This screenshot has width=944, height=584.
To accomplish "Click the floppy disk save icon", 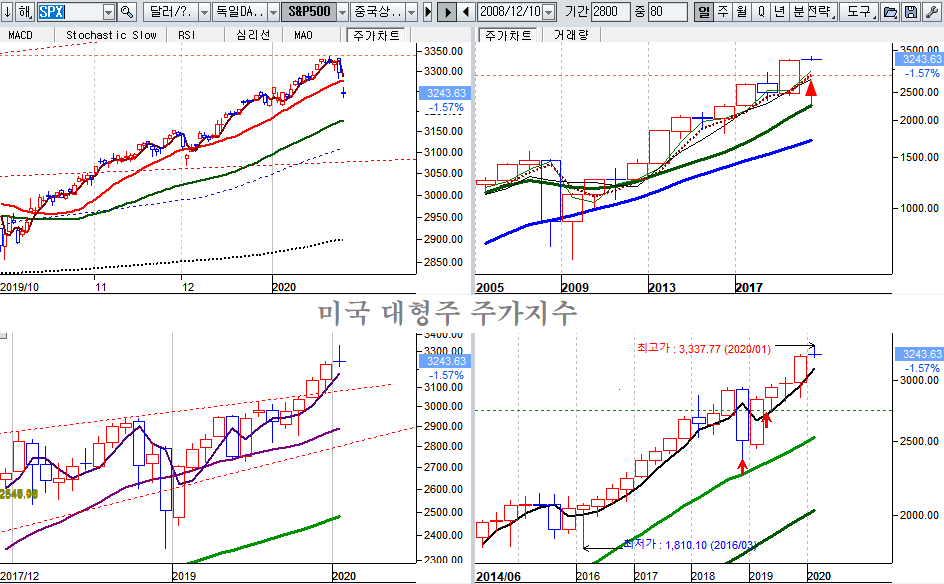I will click(910, 12).
